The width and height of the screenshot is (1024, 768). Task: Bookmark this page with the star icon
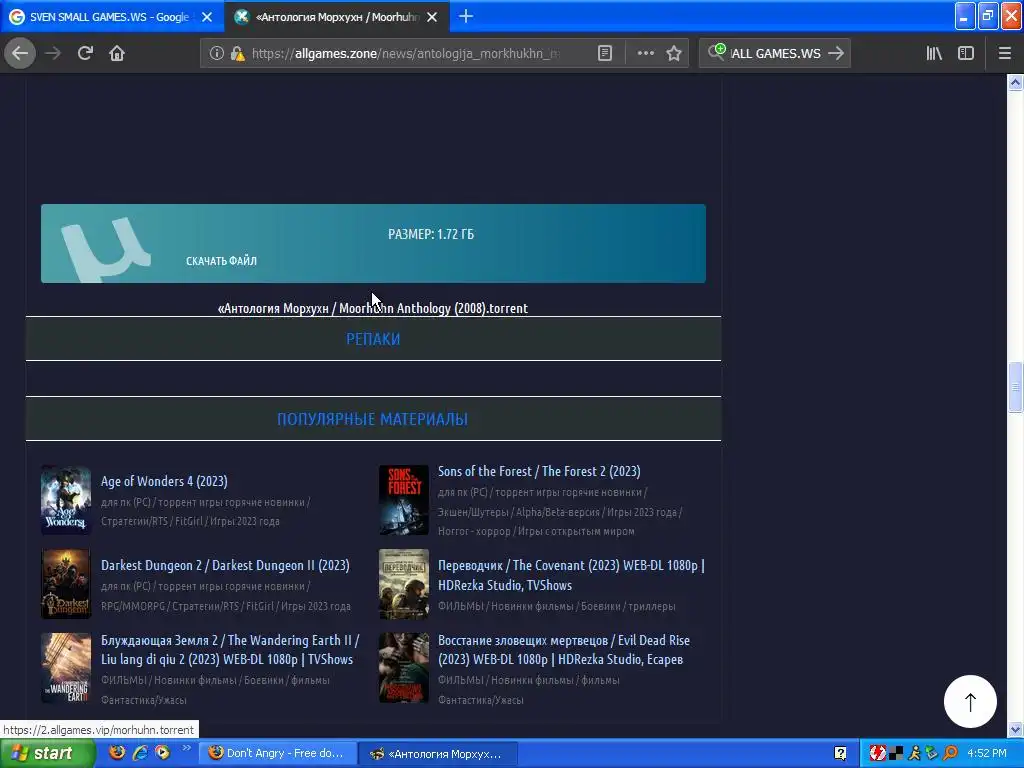pos(674,54)
